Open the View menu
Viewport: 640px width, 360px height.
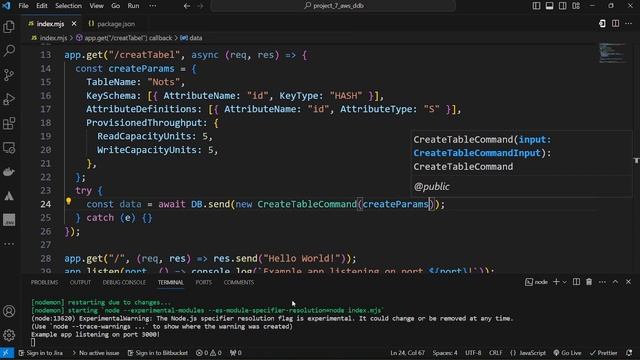point(96,6)
